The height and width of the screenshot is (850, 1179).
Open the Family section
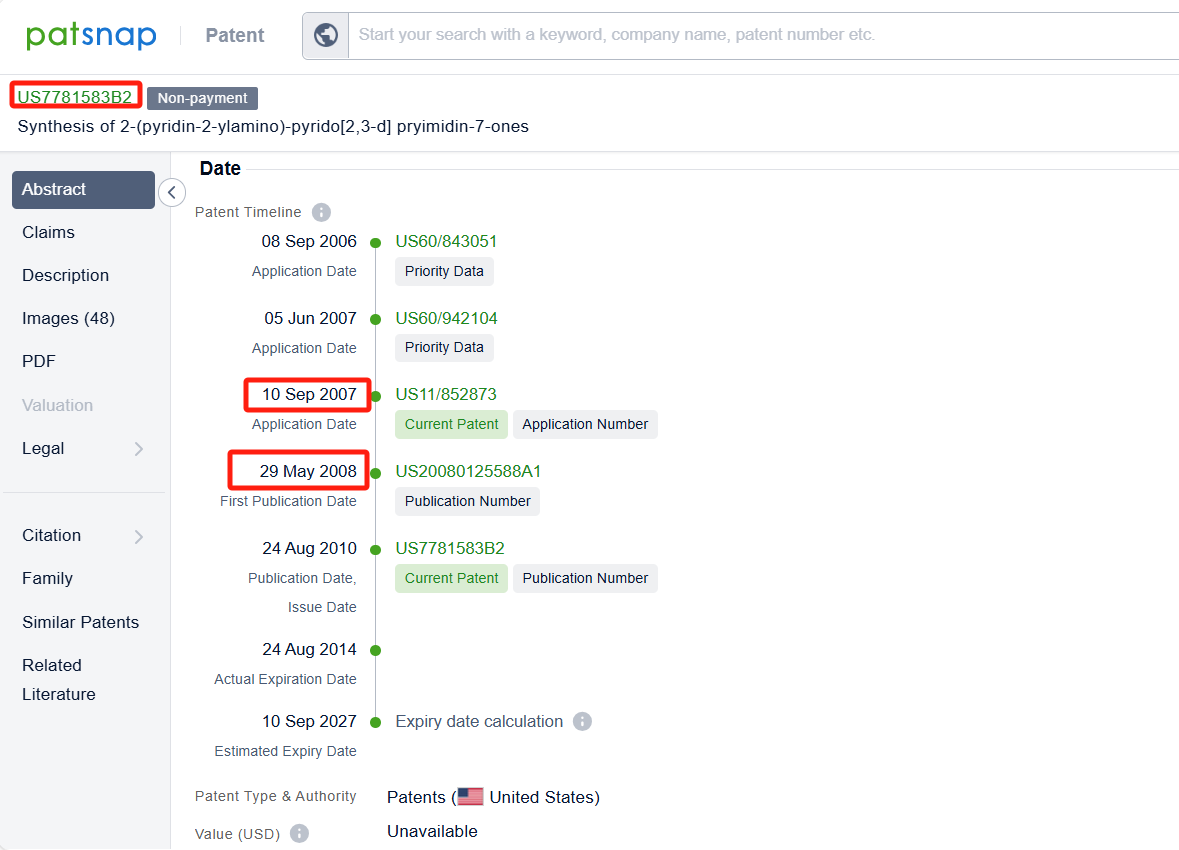(48, 578)
